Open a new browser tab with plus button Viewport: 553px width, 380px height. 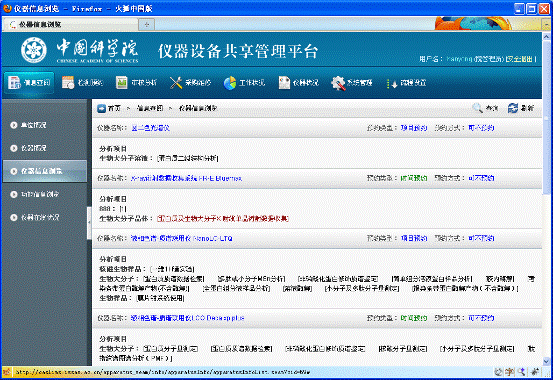point(147,24)
